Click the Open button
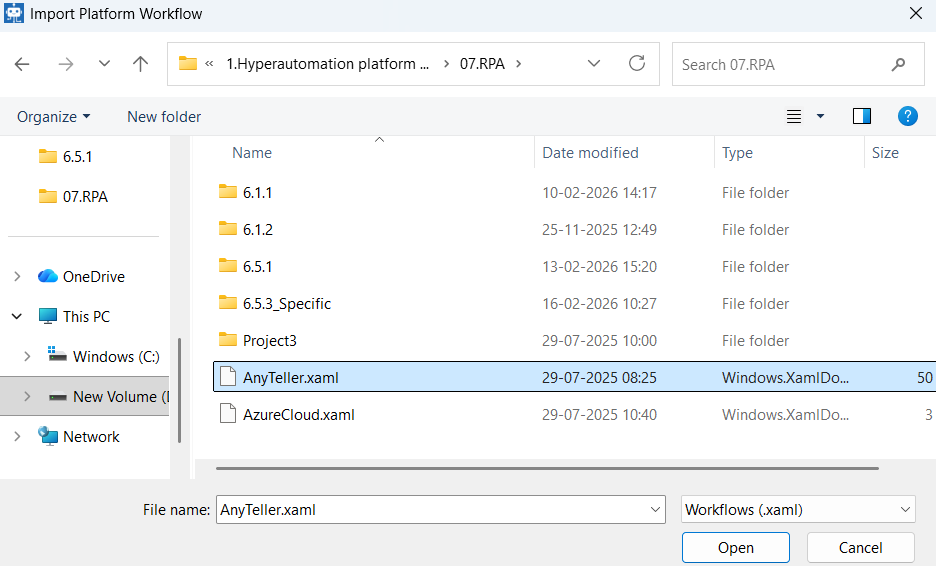 736,547
